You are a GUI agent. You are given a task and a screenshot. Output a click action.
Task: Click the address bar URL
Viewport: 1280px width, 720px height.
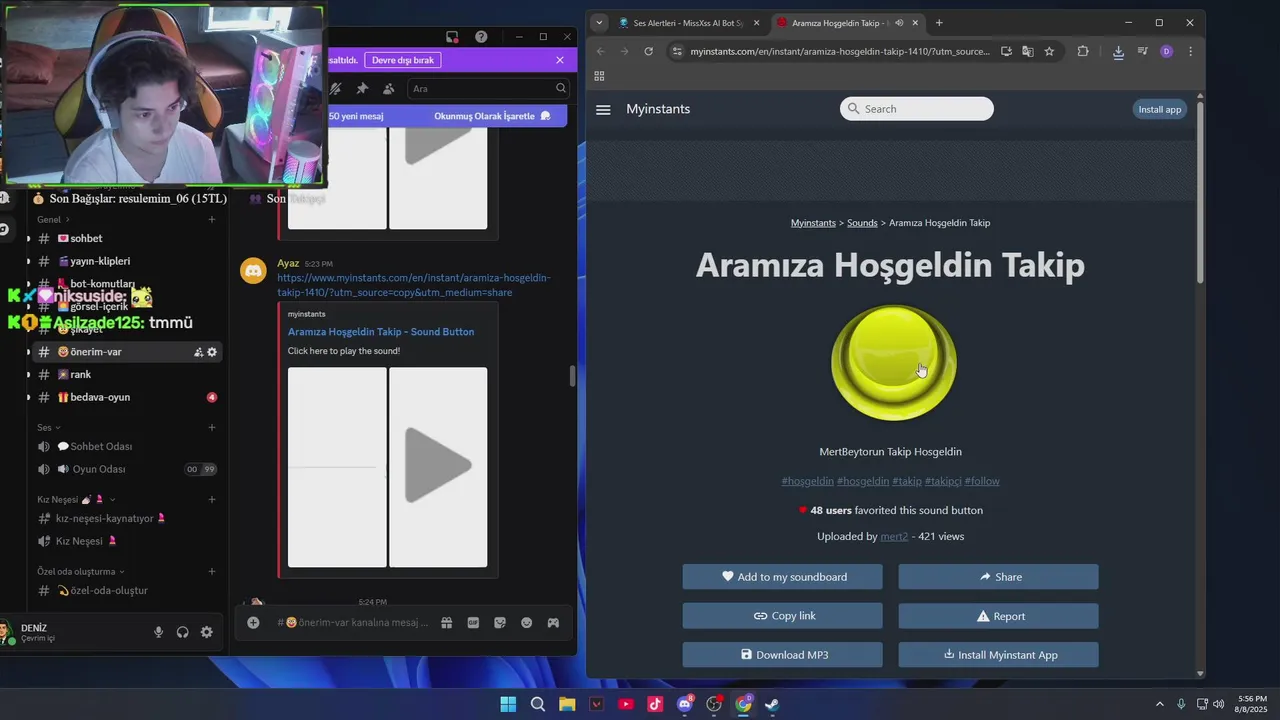pos(839,51)
